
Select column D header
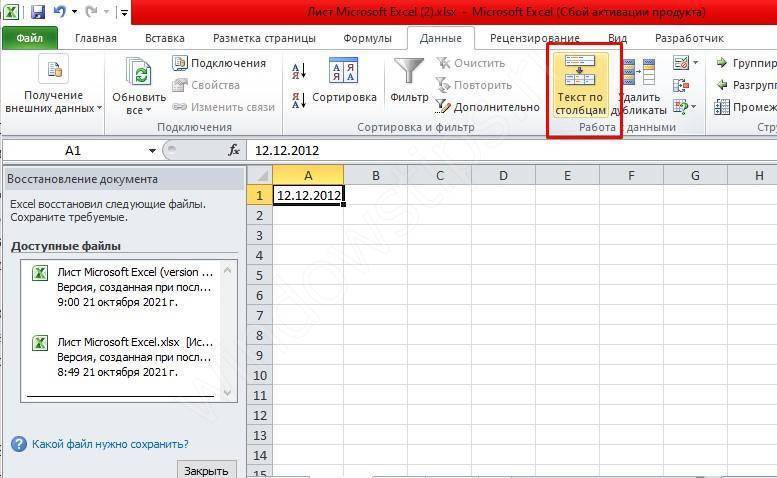pyautogui.click(x=503, y=175)
